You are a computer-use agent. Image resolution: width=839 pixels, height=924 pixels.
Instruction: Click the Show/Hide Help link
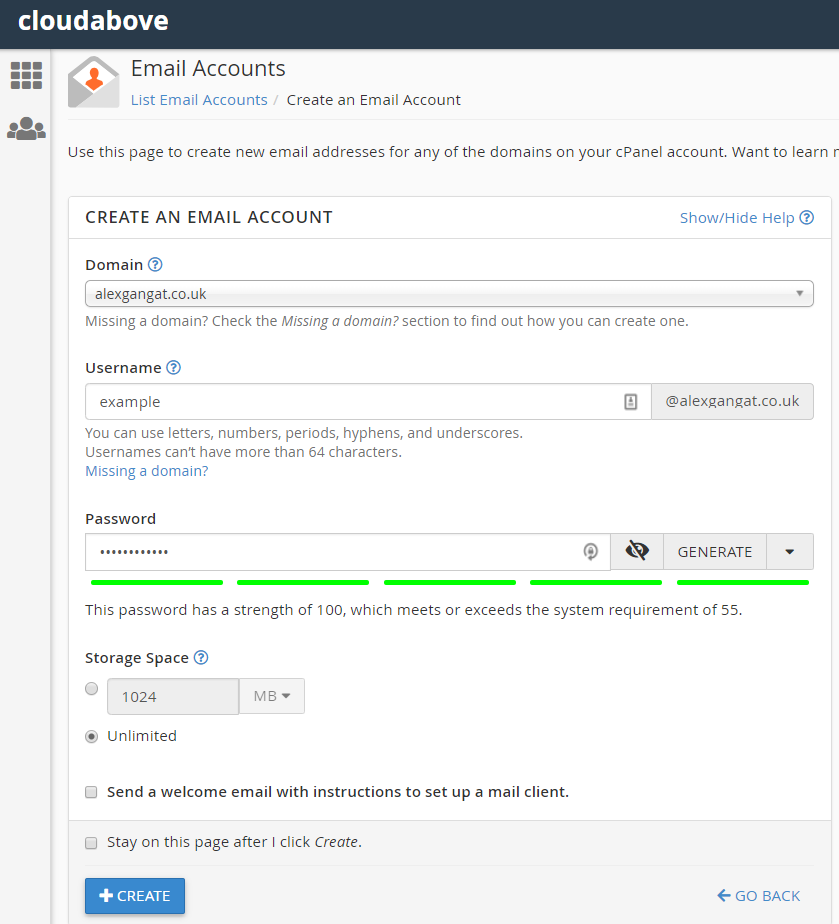point(746,218)
